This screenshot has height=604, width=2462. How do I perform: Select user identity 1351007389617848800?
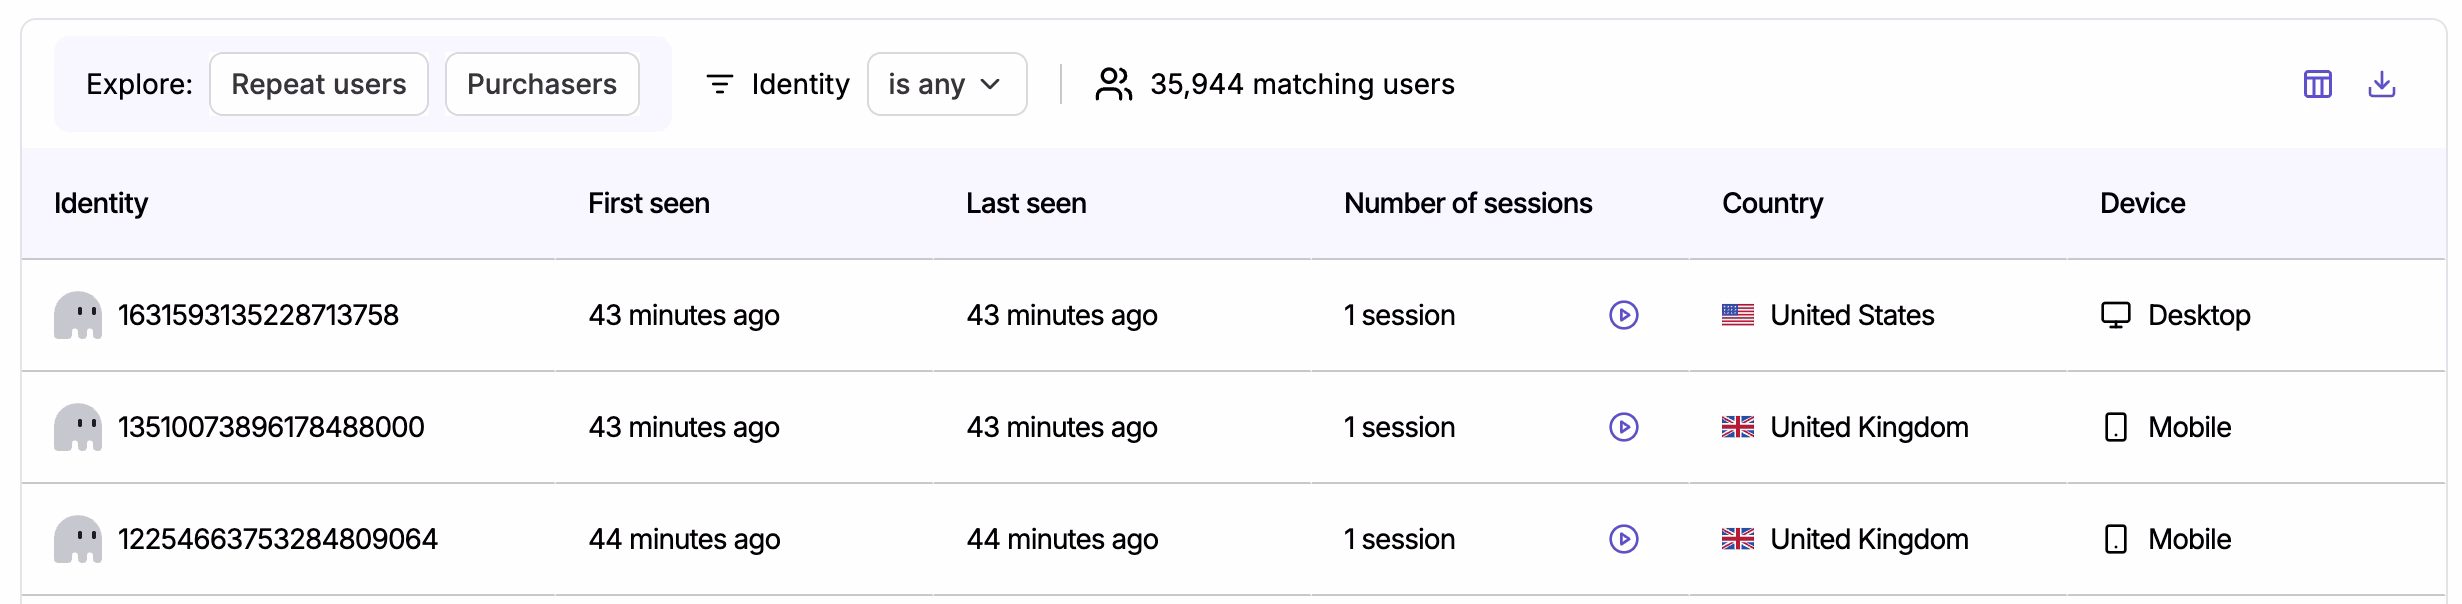(270, 427)
